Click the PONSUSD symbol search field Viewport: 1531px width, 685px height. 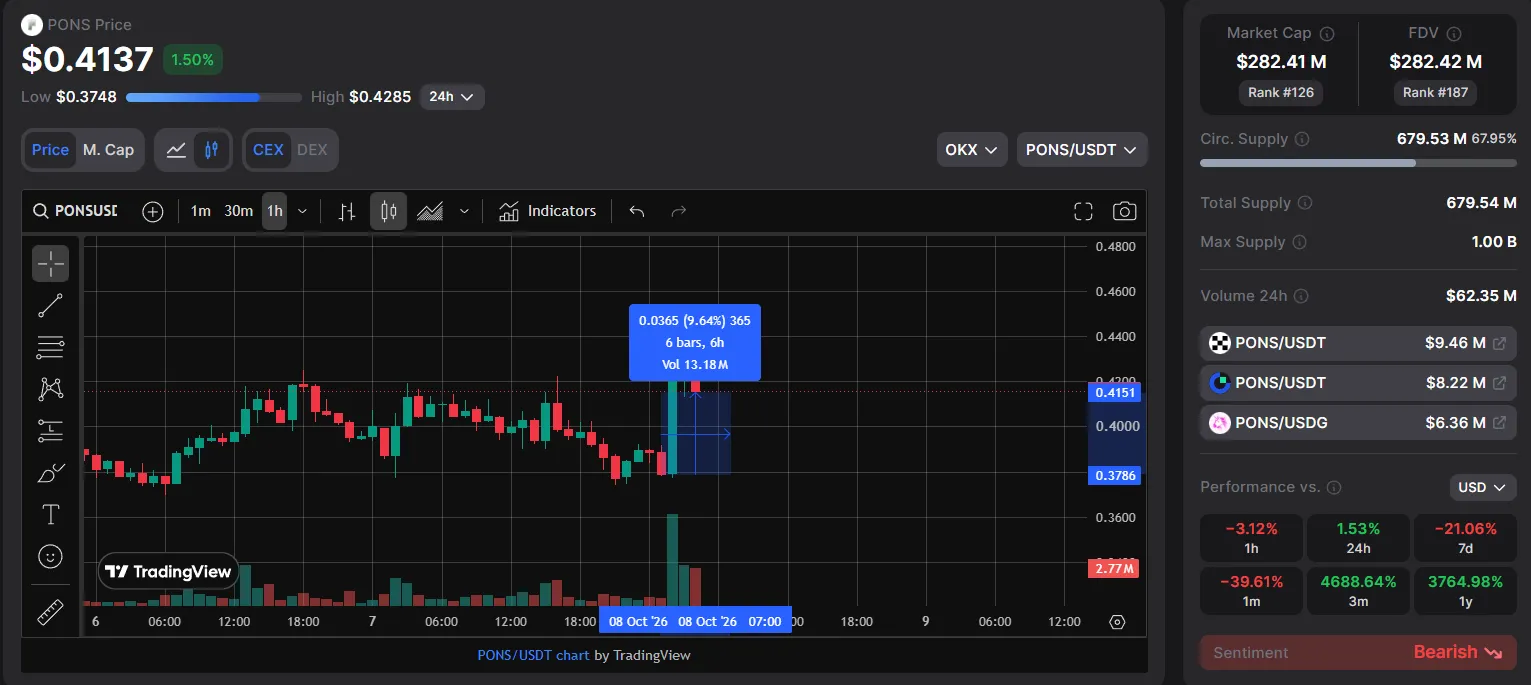pos(76,211)
